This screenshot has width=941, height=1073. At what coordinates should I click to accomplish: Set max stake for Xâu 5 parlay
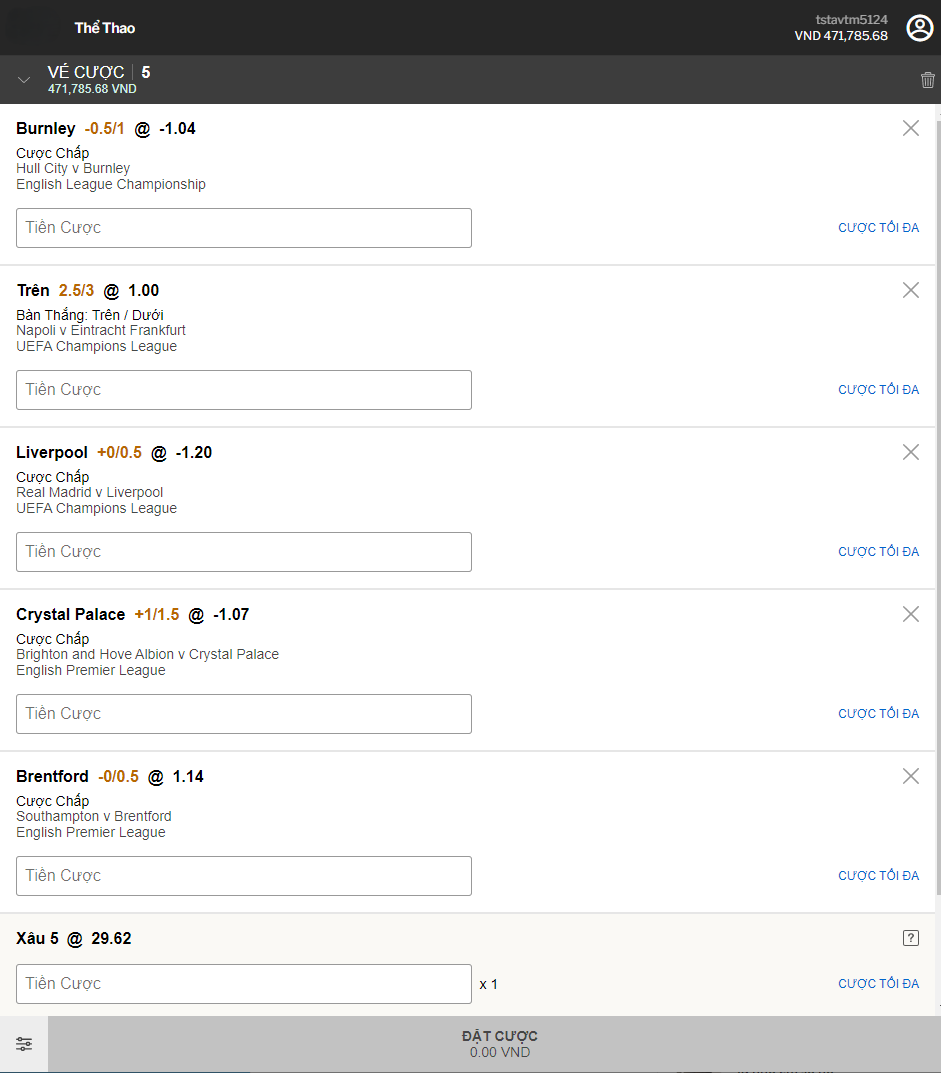pyautogui.click(x=878, y=984)
